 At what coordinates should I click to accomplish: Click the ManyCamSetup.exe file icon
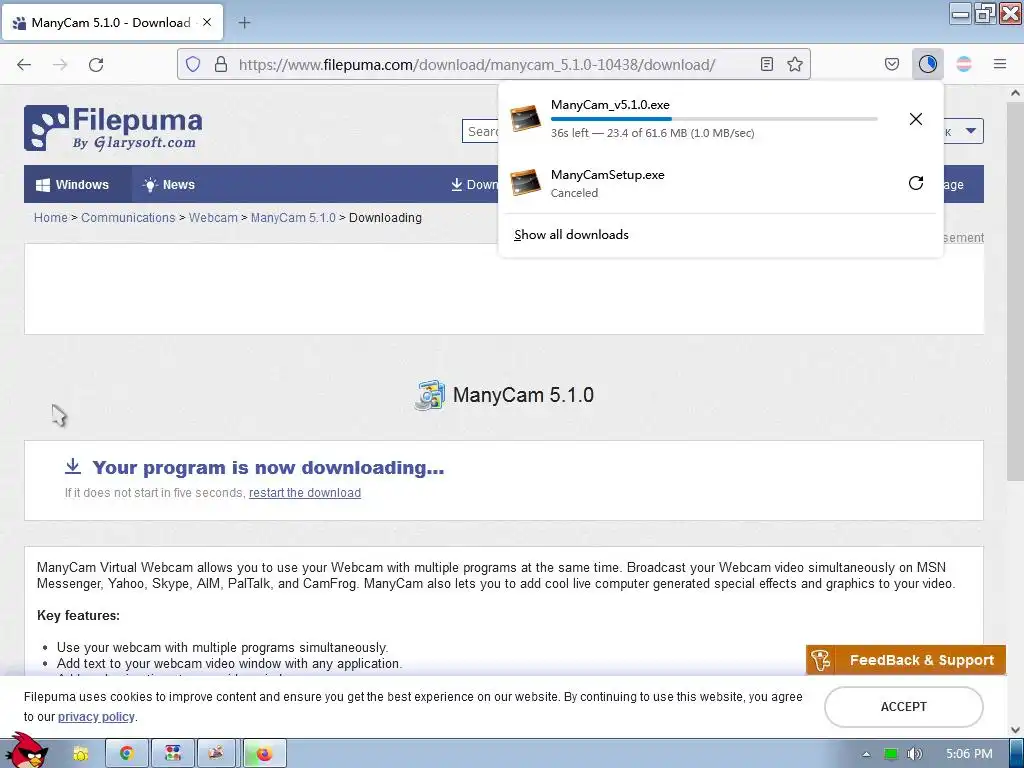pyautogui.click(x=526, y=182)
